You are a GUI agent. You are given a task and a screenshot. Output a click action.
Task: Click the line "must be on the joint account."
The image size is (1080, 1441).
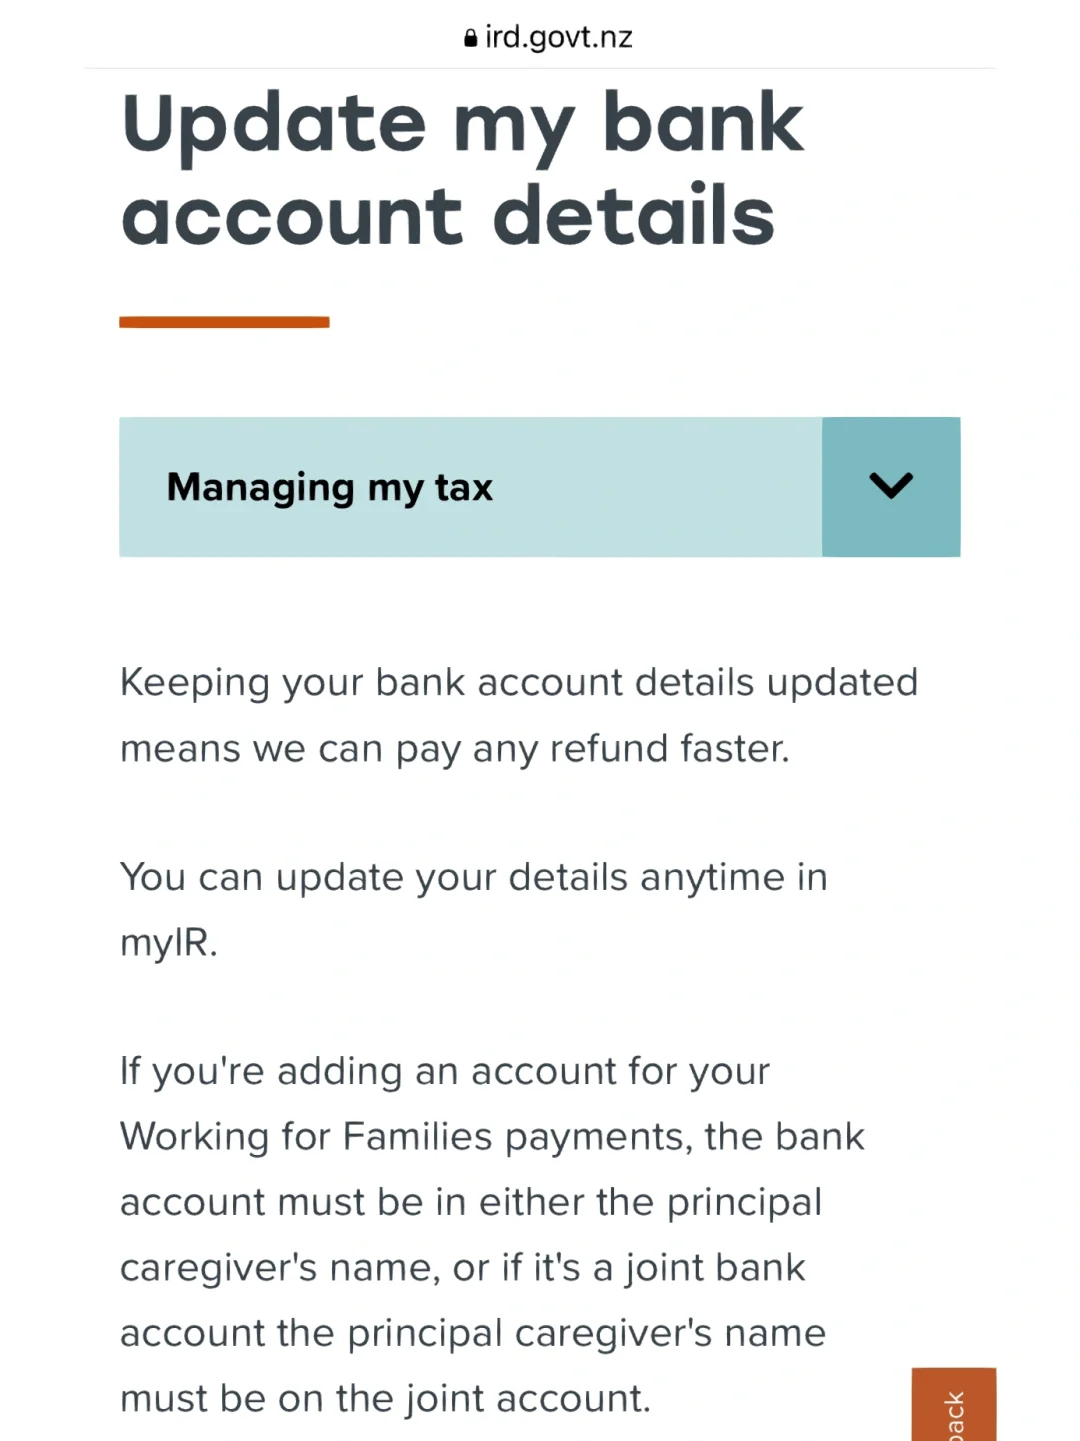click(x=385, y=1398)
